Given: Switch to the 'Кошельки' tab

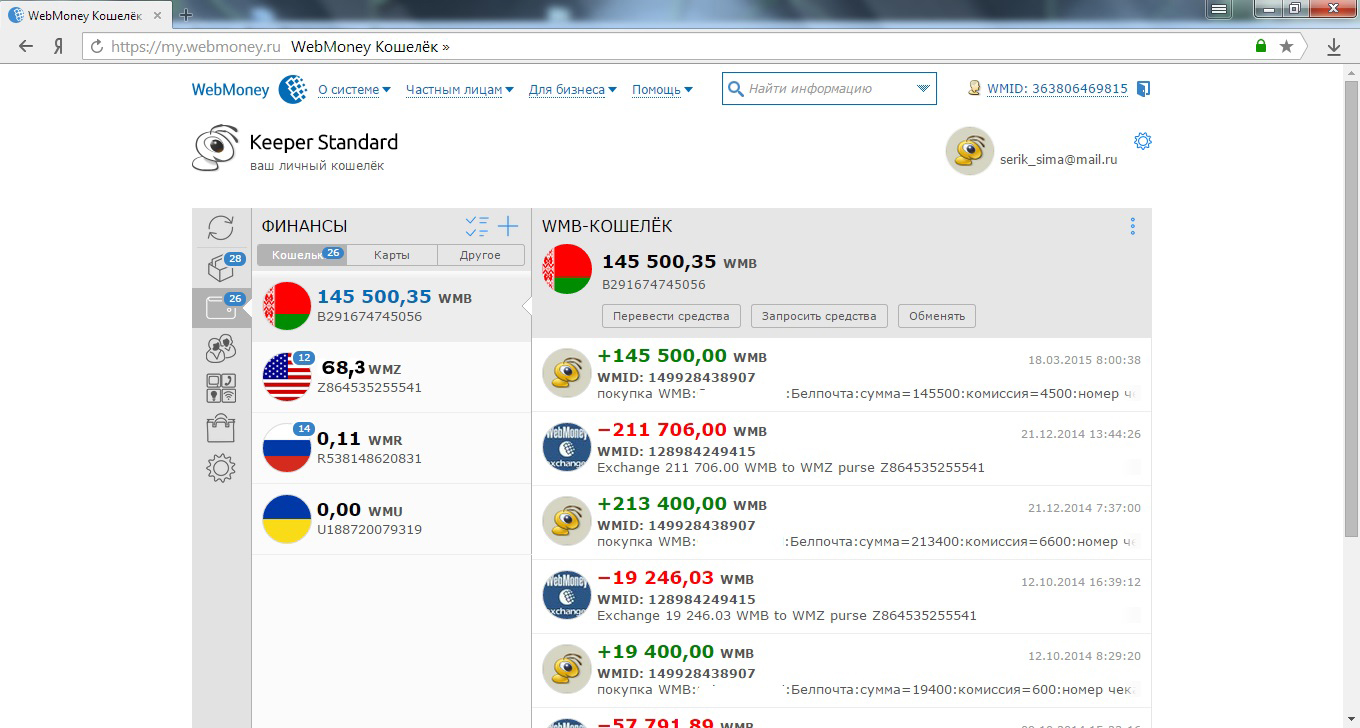Looking at the screenshot, I should [302, 255].
